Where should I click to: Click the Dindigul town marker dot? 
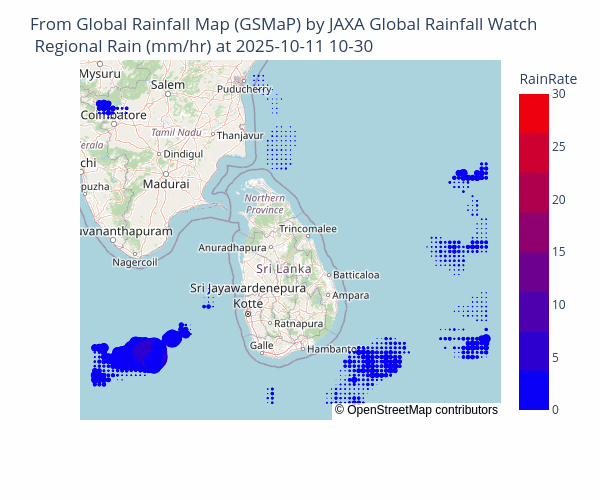(158, 154)
